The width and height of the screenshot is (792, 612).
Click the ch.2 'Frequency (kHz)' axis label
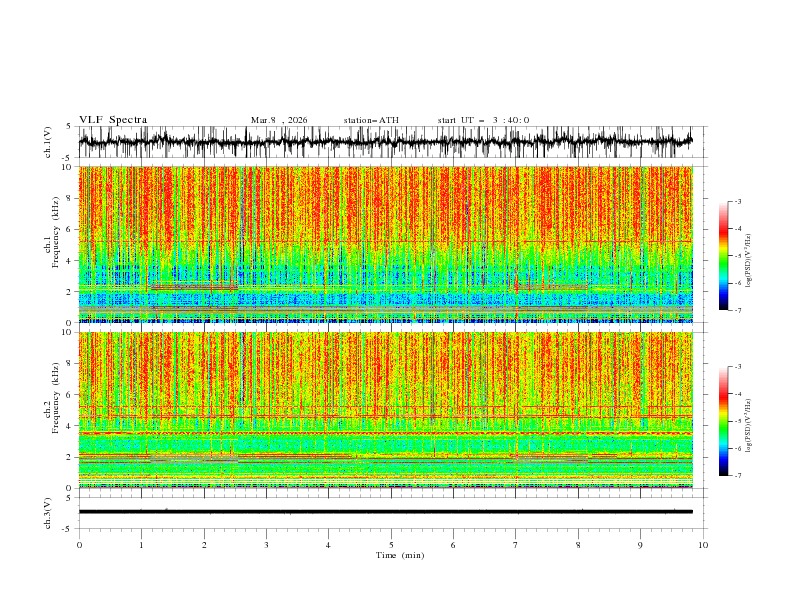56,398
